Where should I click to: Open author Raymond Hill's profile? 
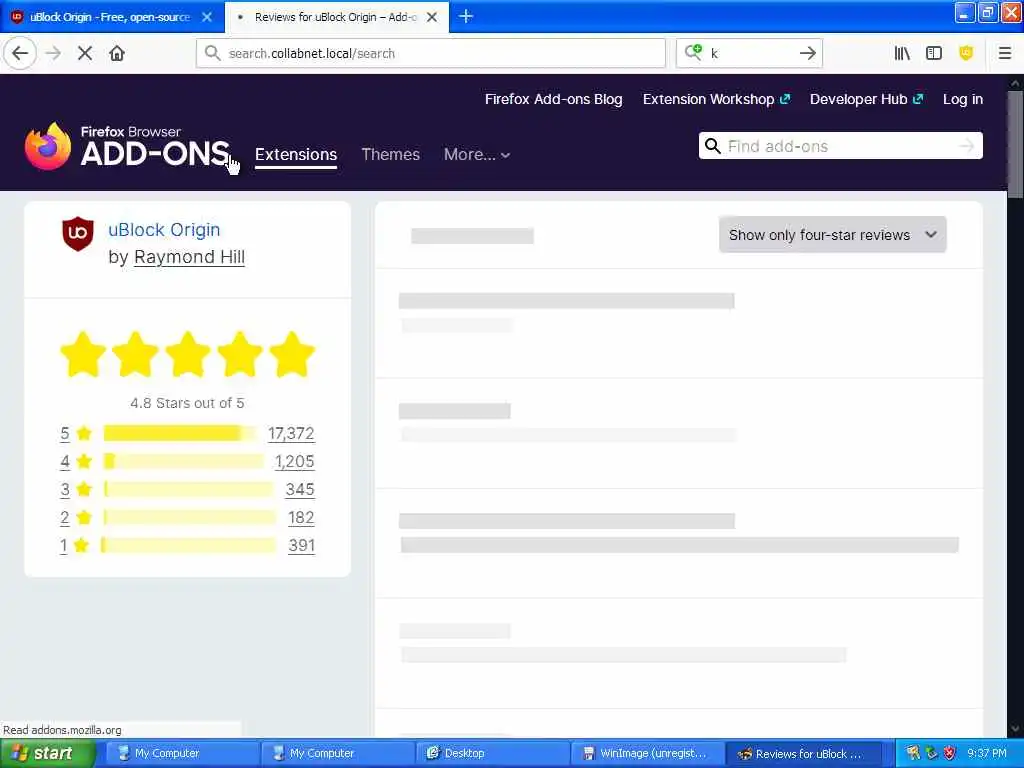tap(189, 257)
